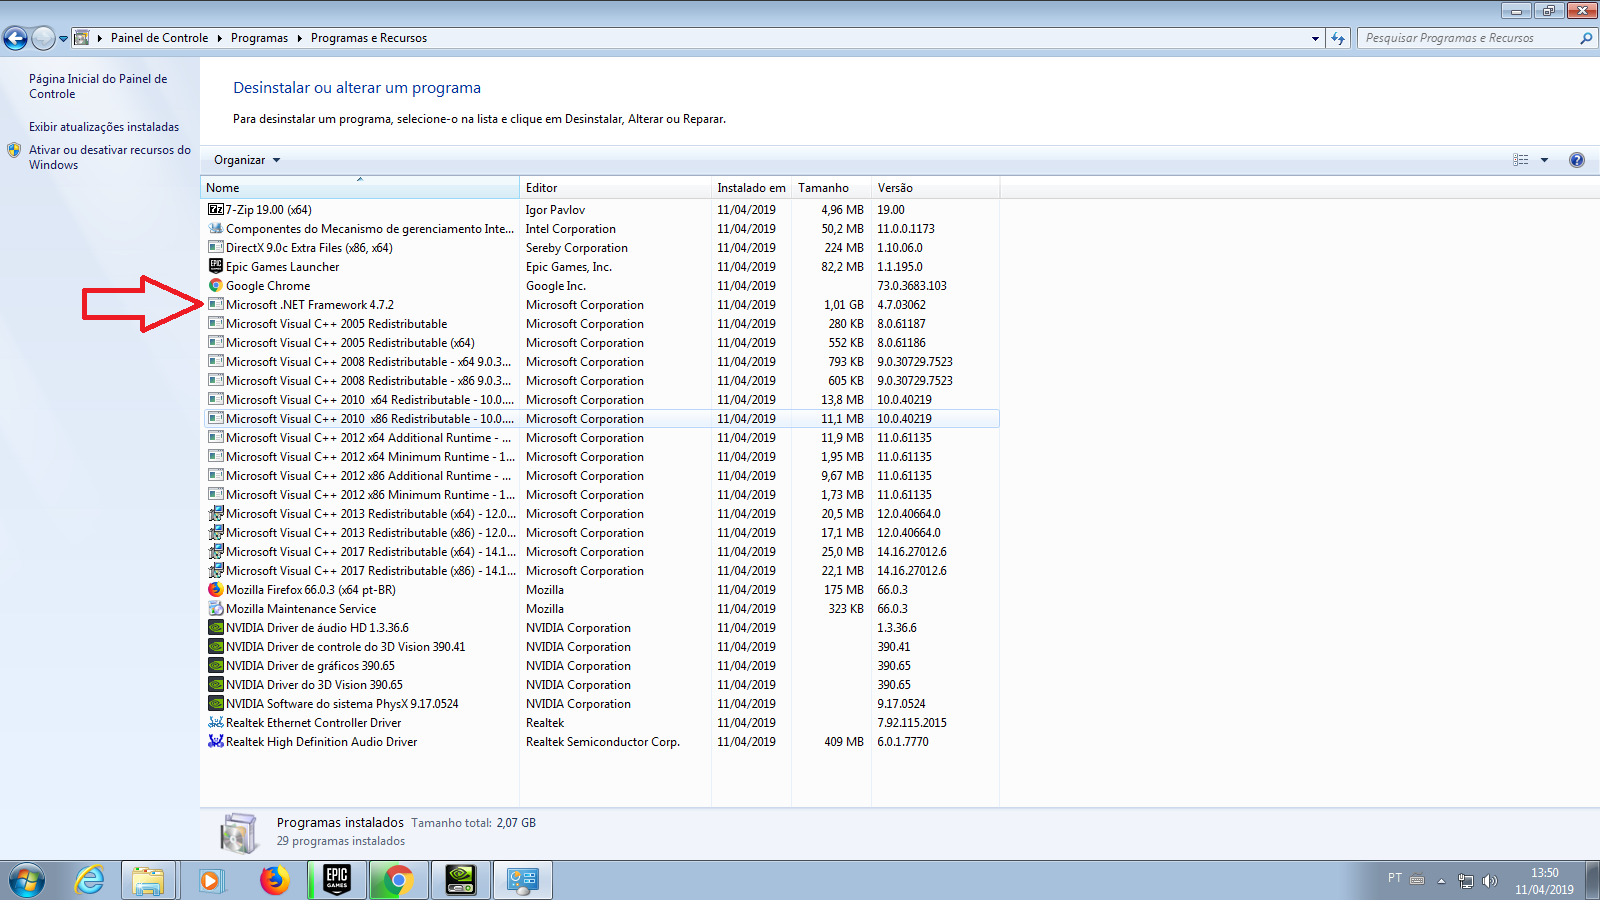Select Visual C++ 2017 Redistributable (x86) row
The width and height of the screenshot is (1600, 900).
coord(602,571)
